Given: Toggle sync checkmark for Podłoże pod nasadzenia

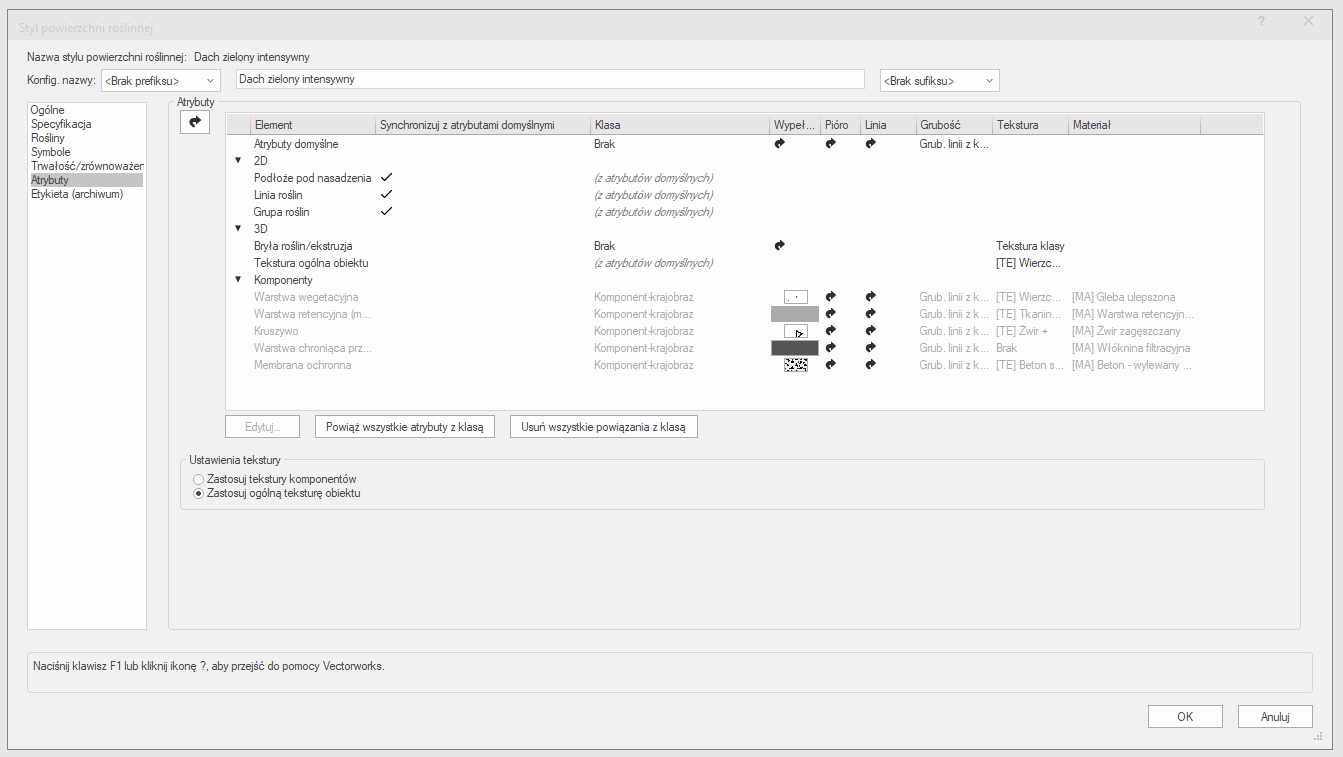Looking at the screenshot, I should 386,178.
